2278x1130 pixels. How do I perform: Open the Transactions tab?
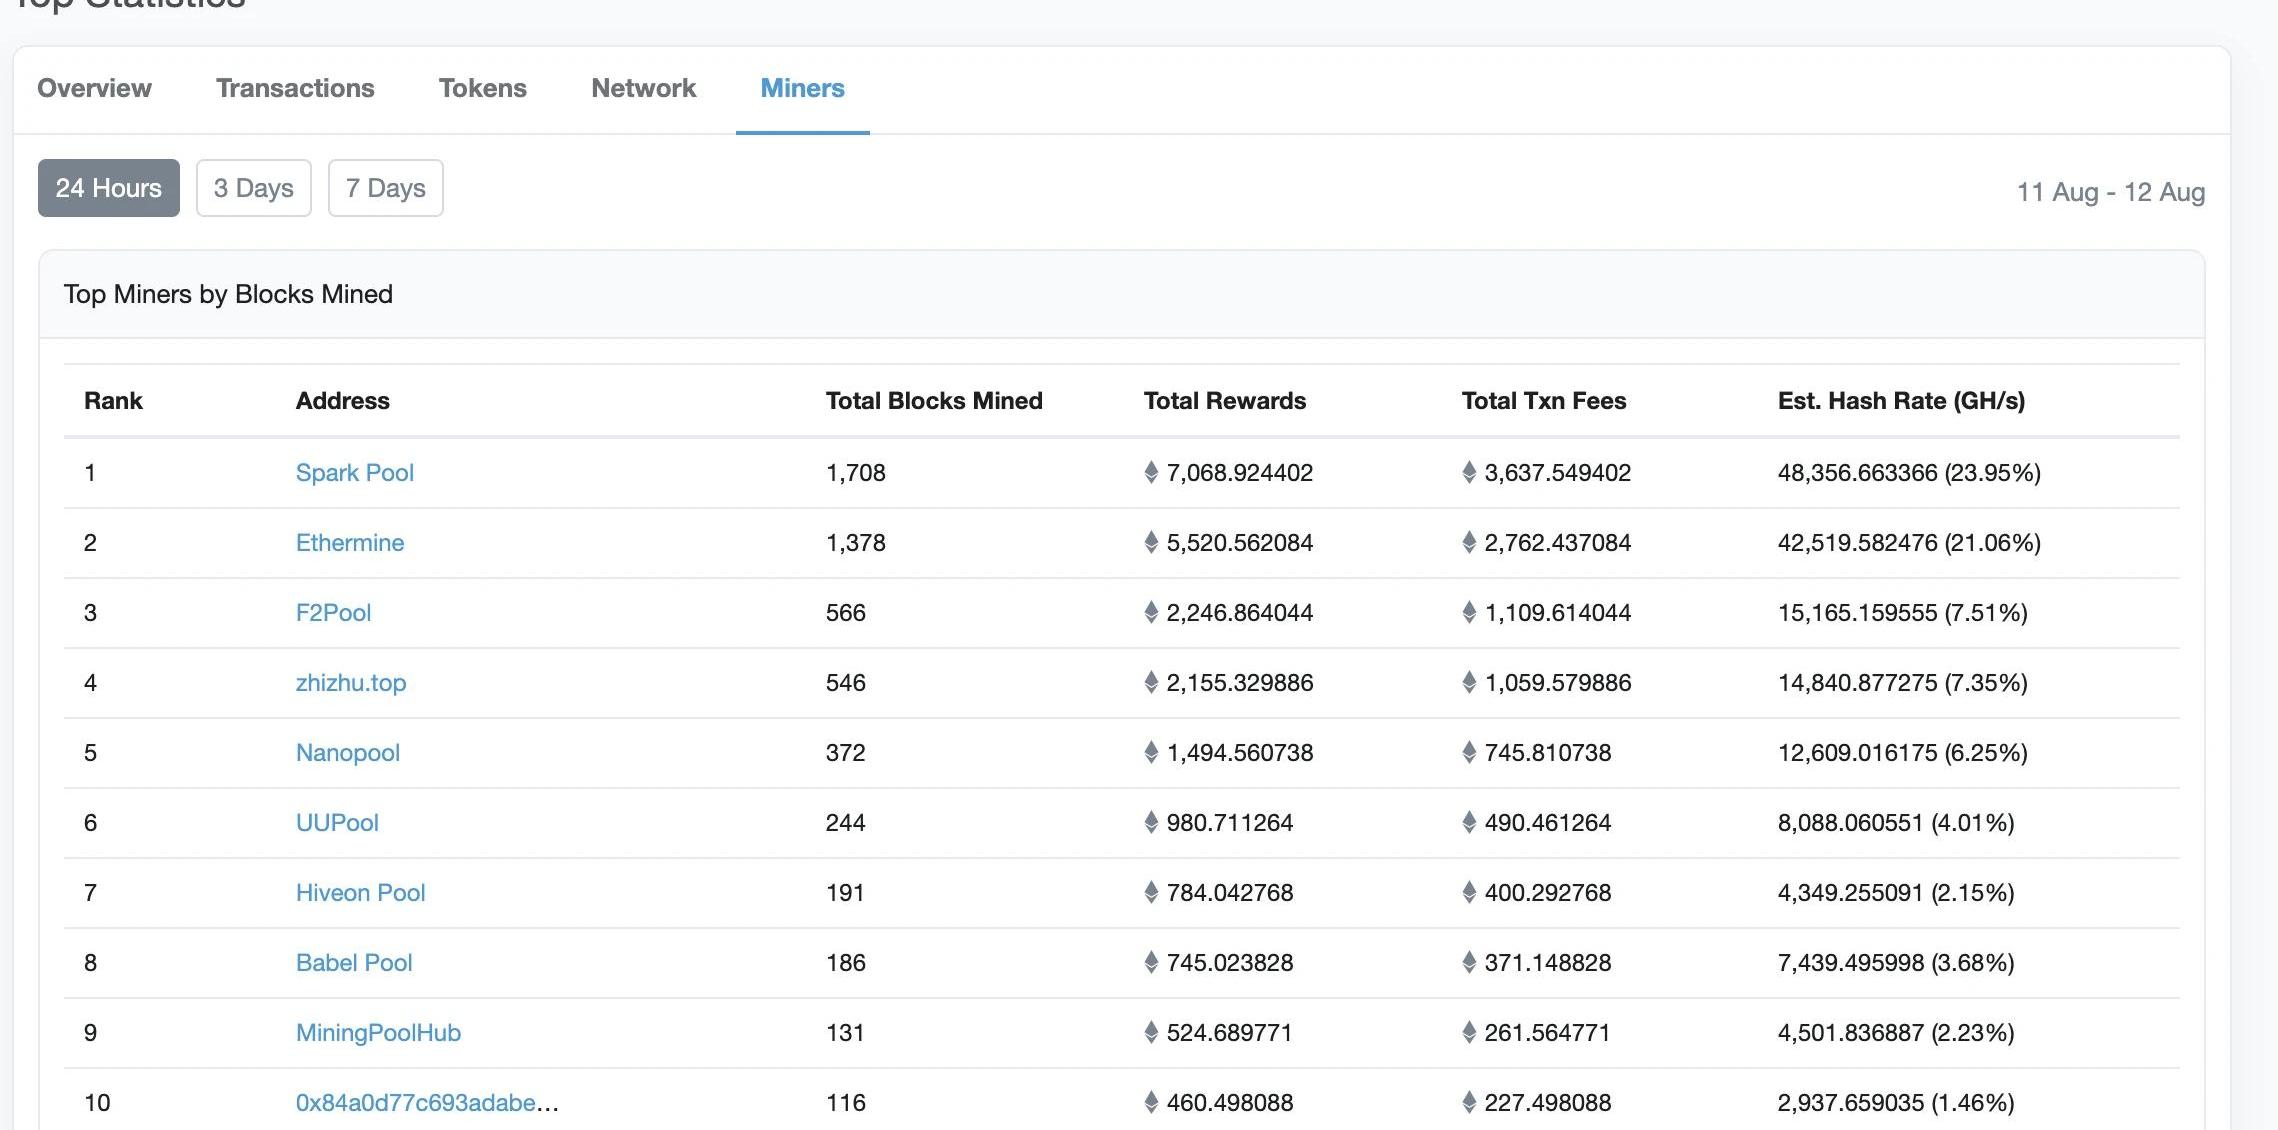[x=295, y=88]
